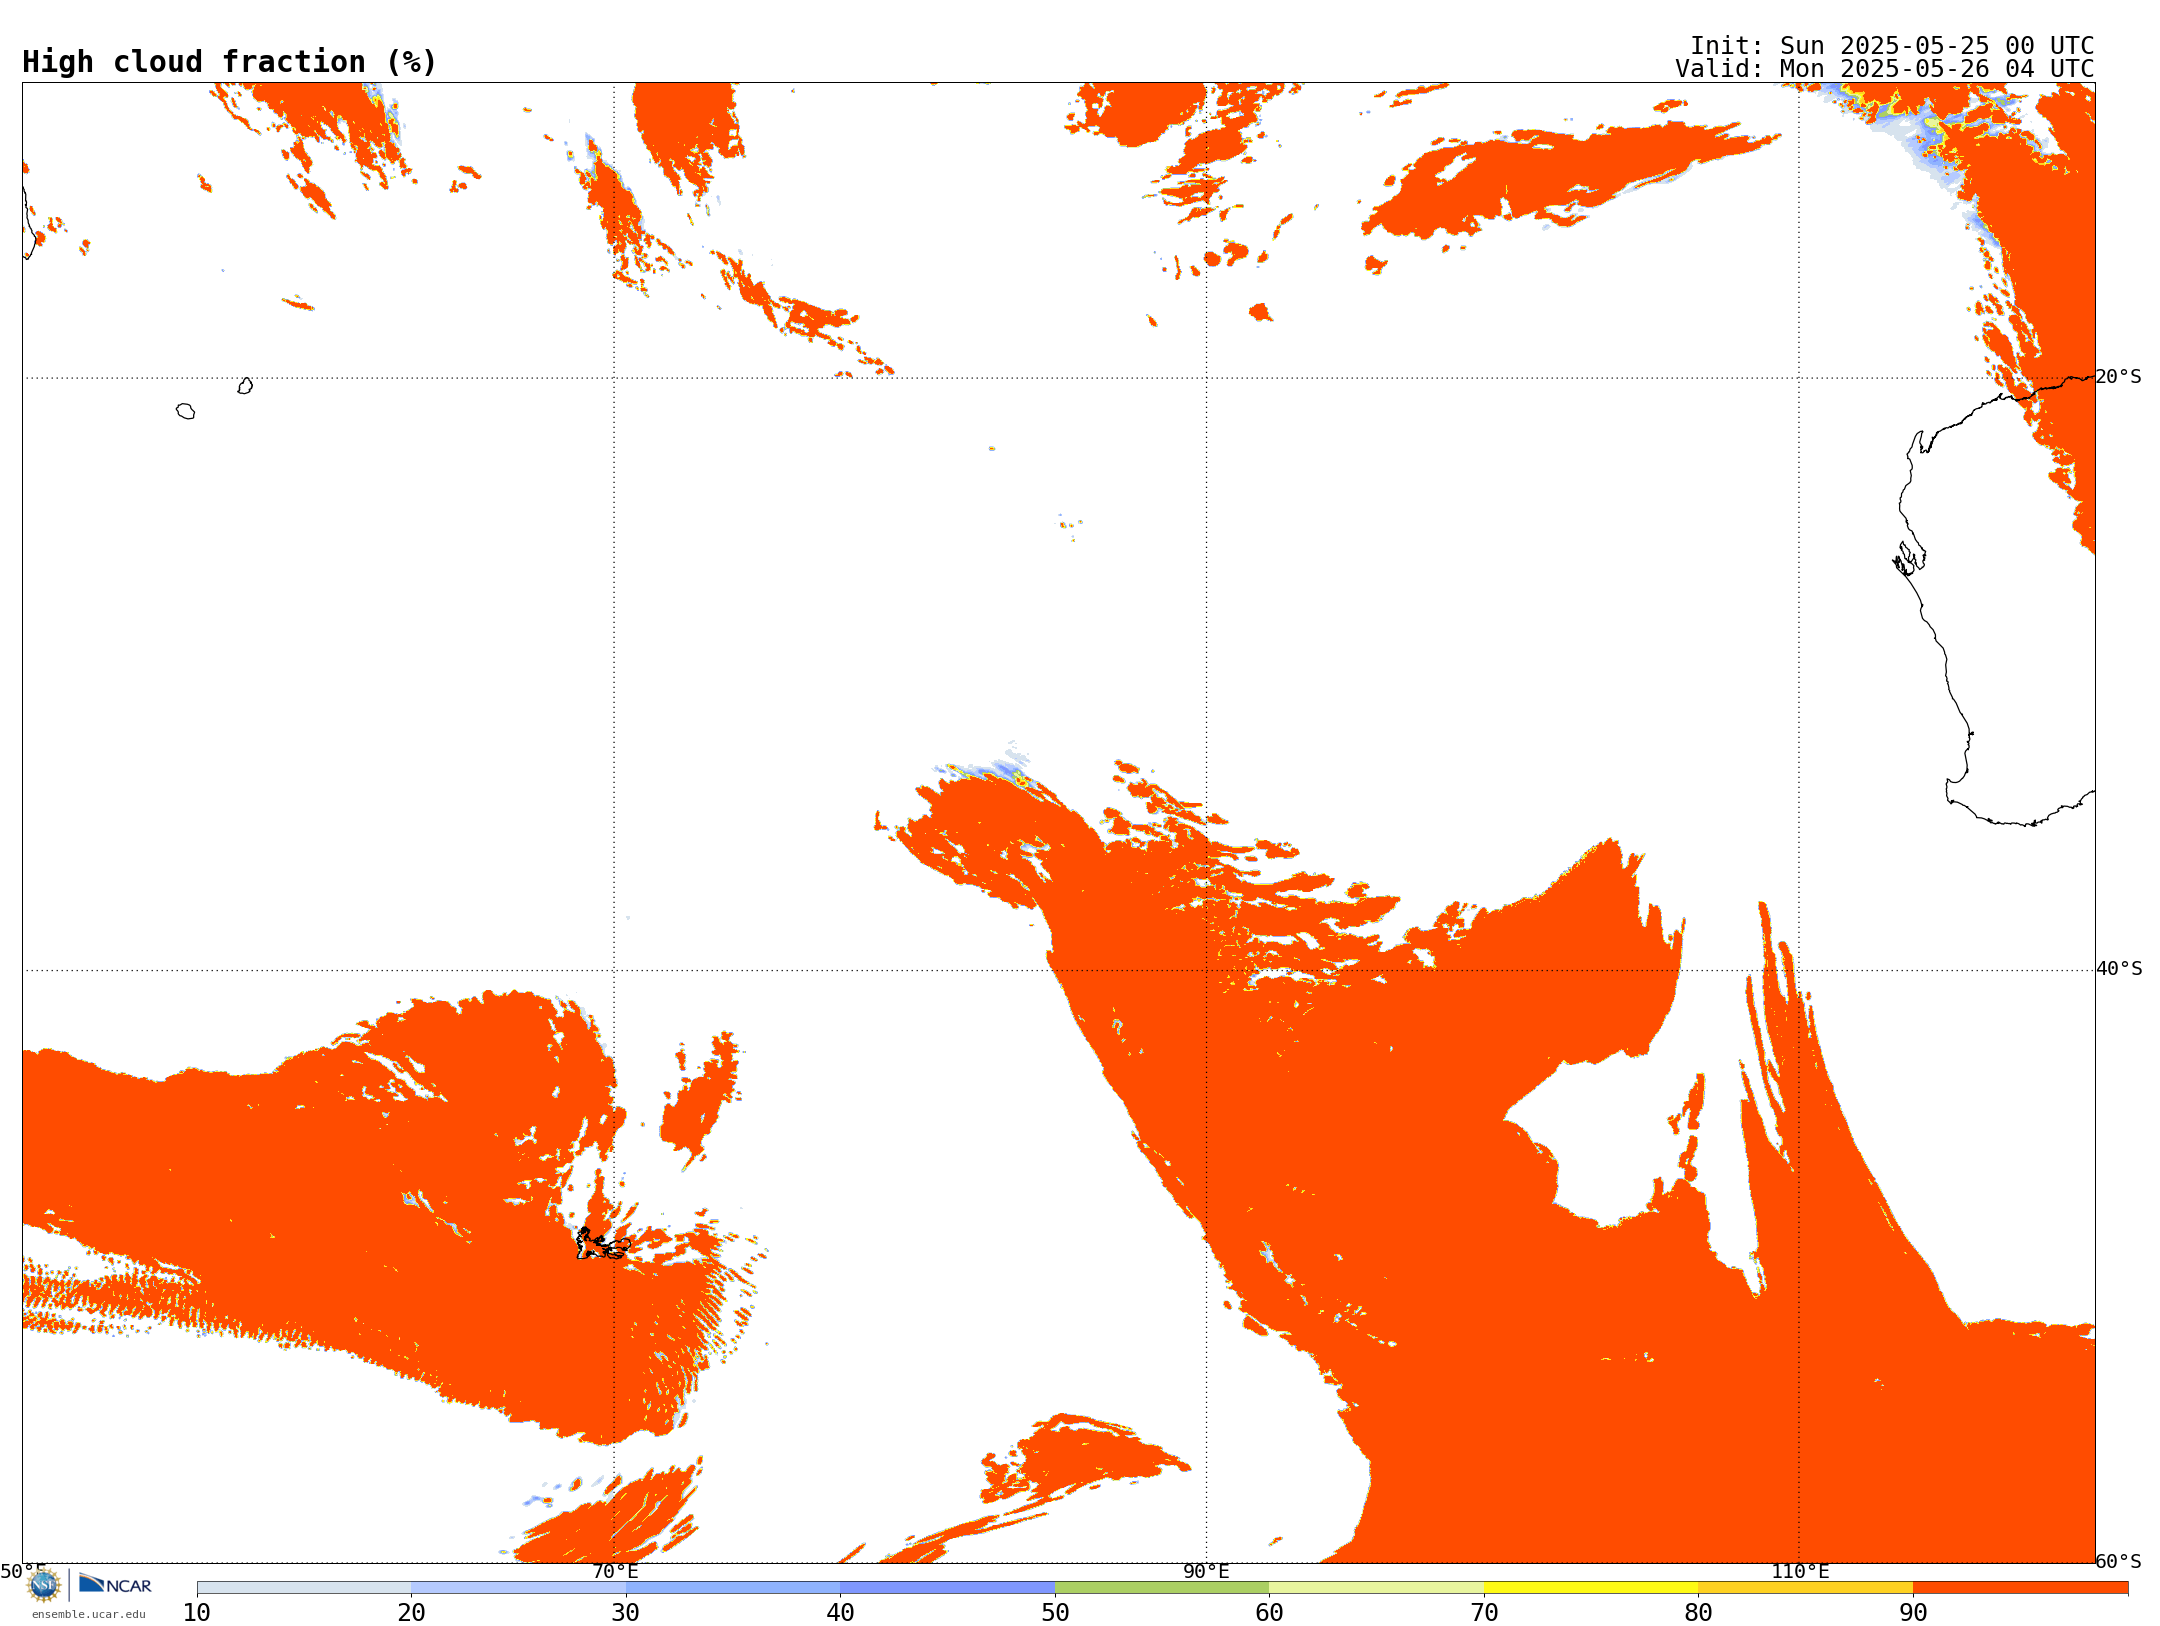The height and width of the screenshot is (1626, 2160).
Task: Click the colorbar tick label 50
Action: pyautogui.click(x=1055, y=1612)
